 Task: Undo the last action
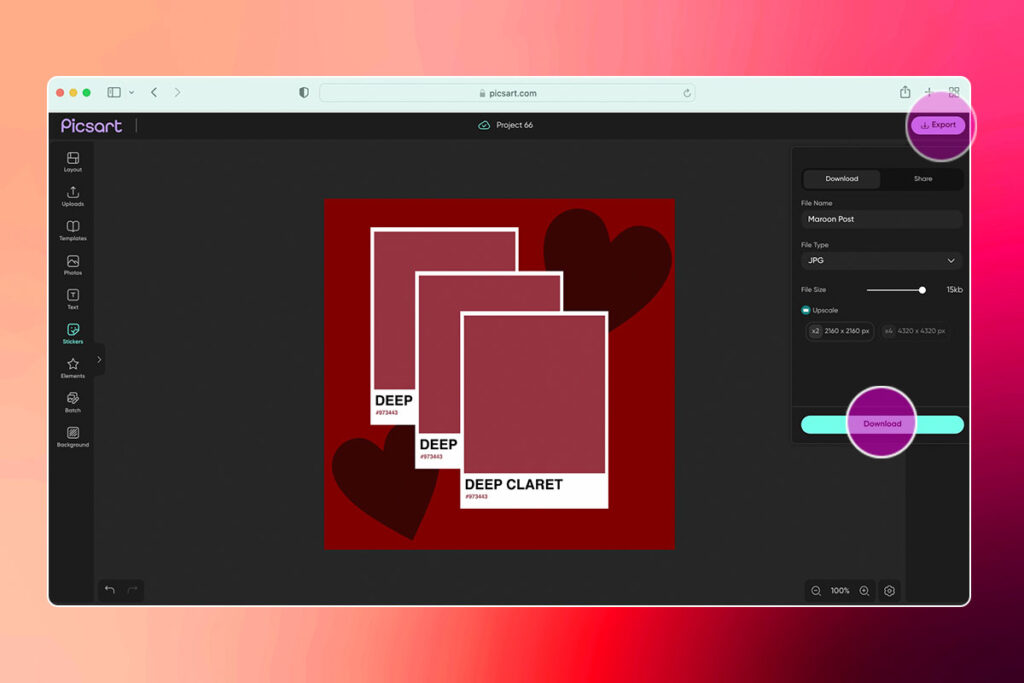(x=110, y=591)
